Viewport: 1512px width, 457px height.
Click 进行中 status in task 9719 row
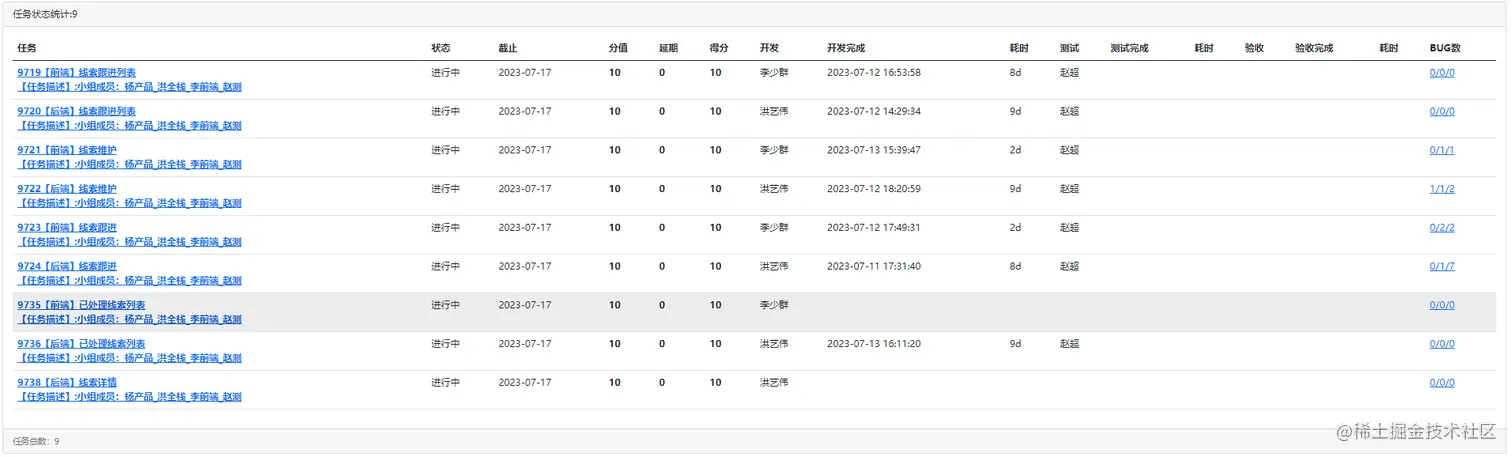point(446,73)
